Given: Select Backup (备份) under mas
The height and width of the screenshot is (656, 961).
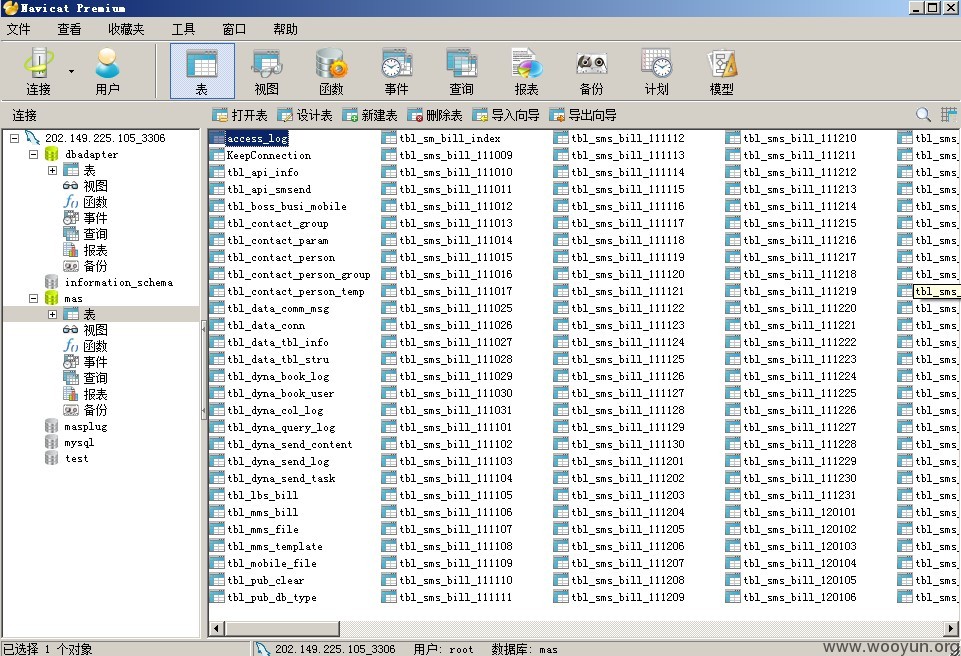Looking at the screenshot, I should click(x=95, y=410).
